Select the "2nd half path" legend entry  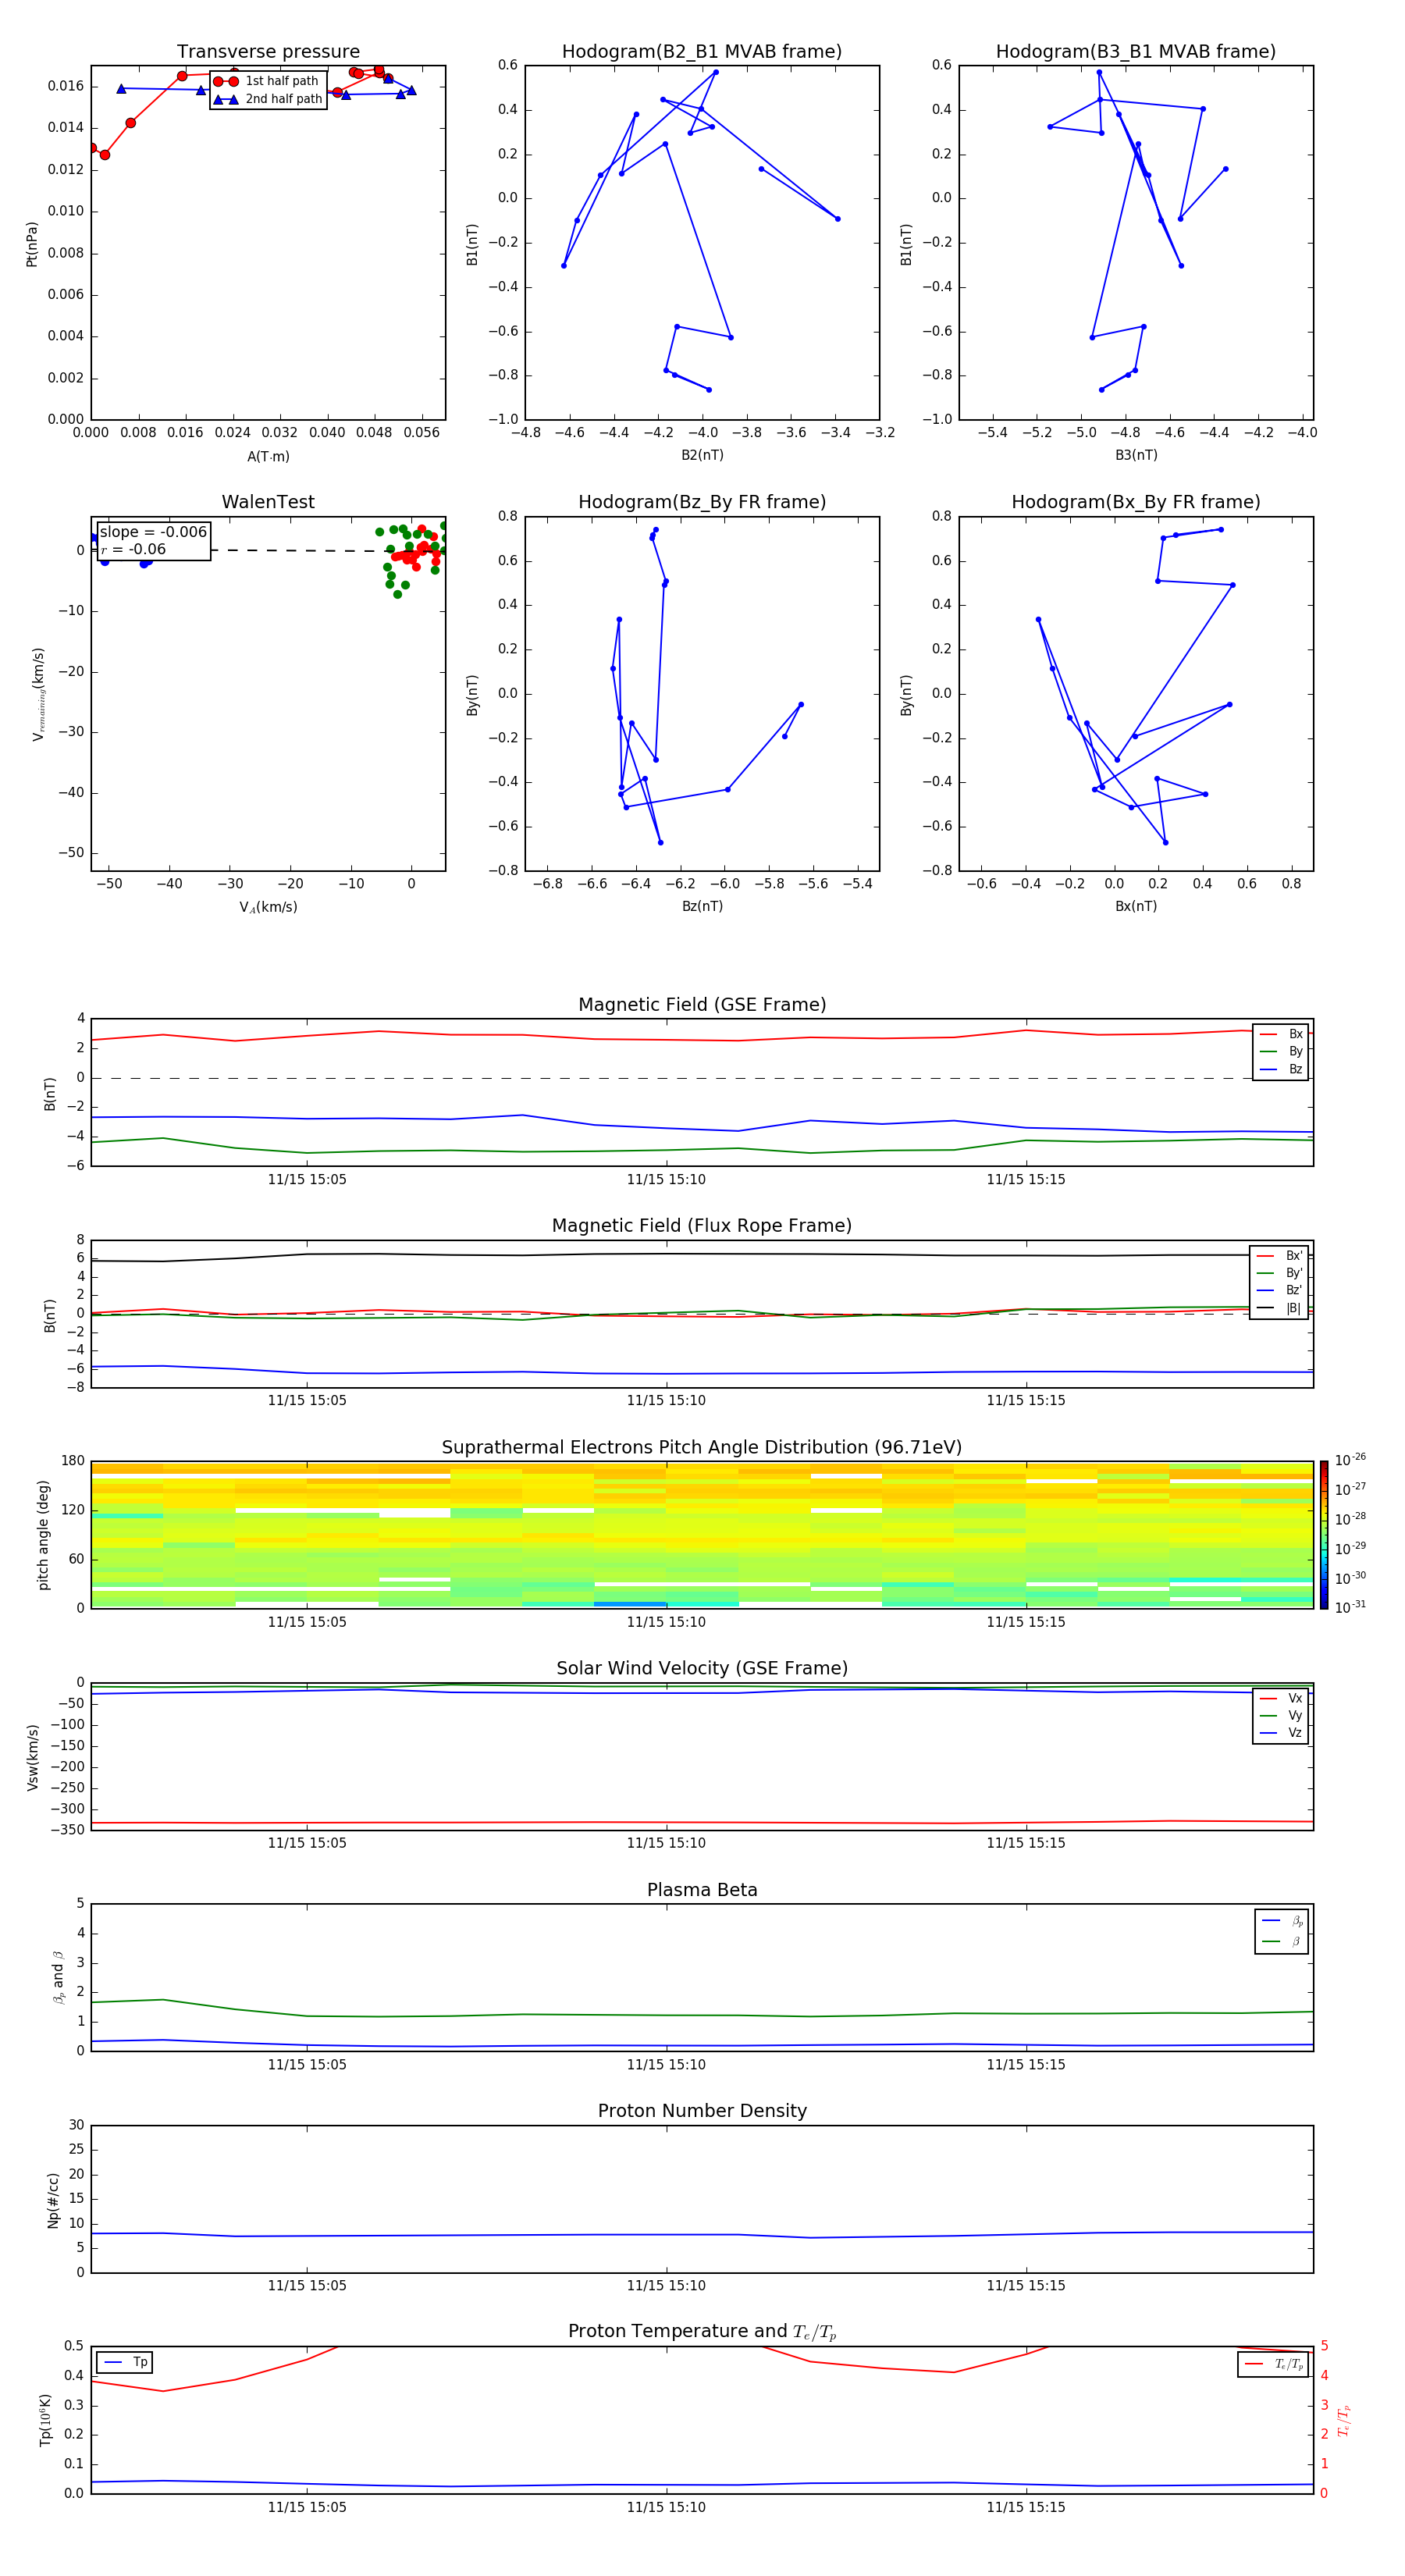coord(267,99)
